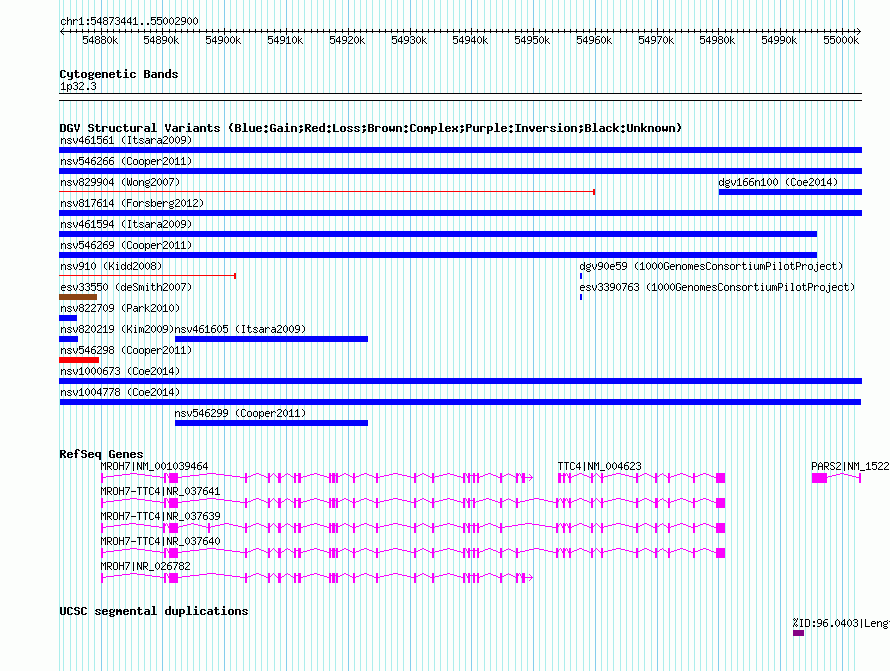Click the blue gain bar for nsv546299
The width and height of the screenshot is (890, 671).
(x=271, y=423)
